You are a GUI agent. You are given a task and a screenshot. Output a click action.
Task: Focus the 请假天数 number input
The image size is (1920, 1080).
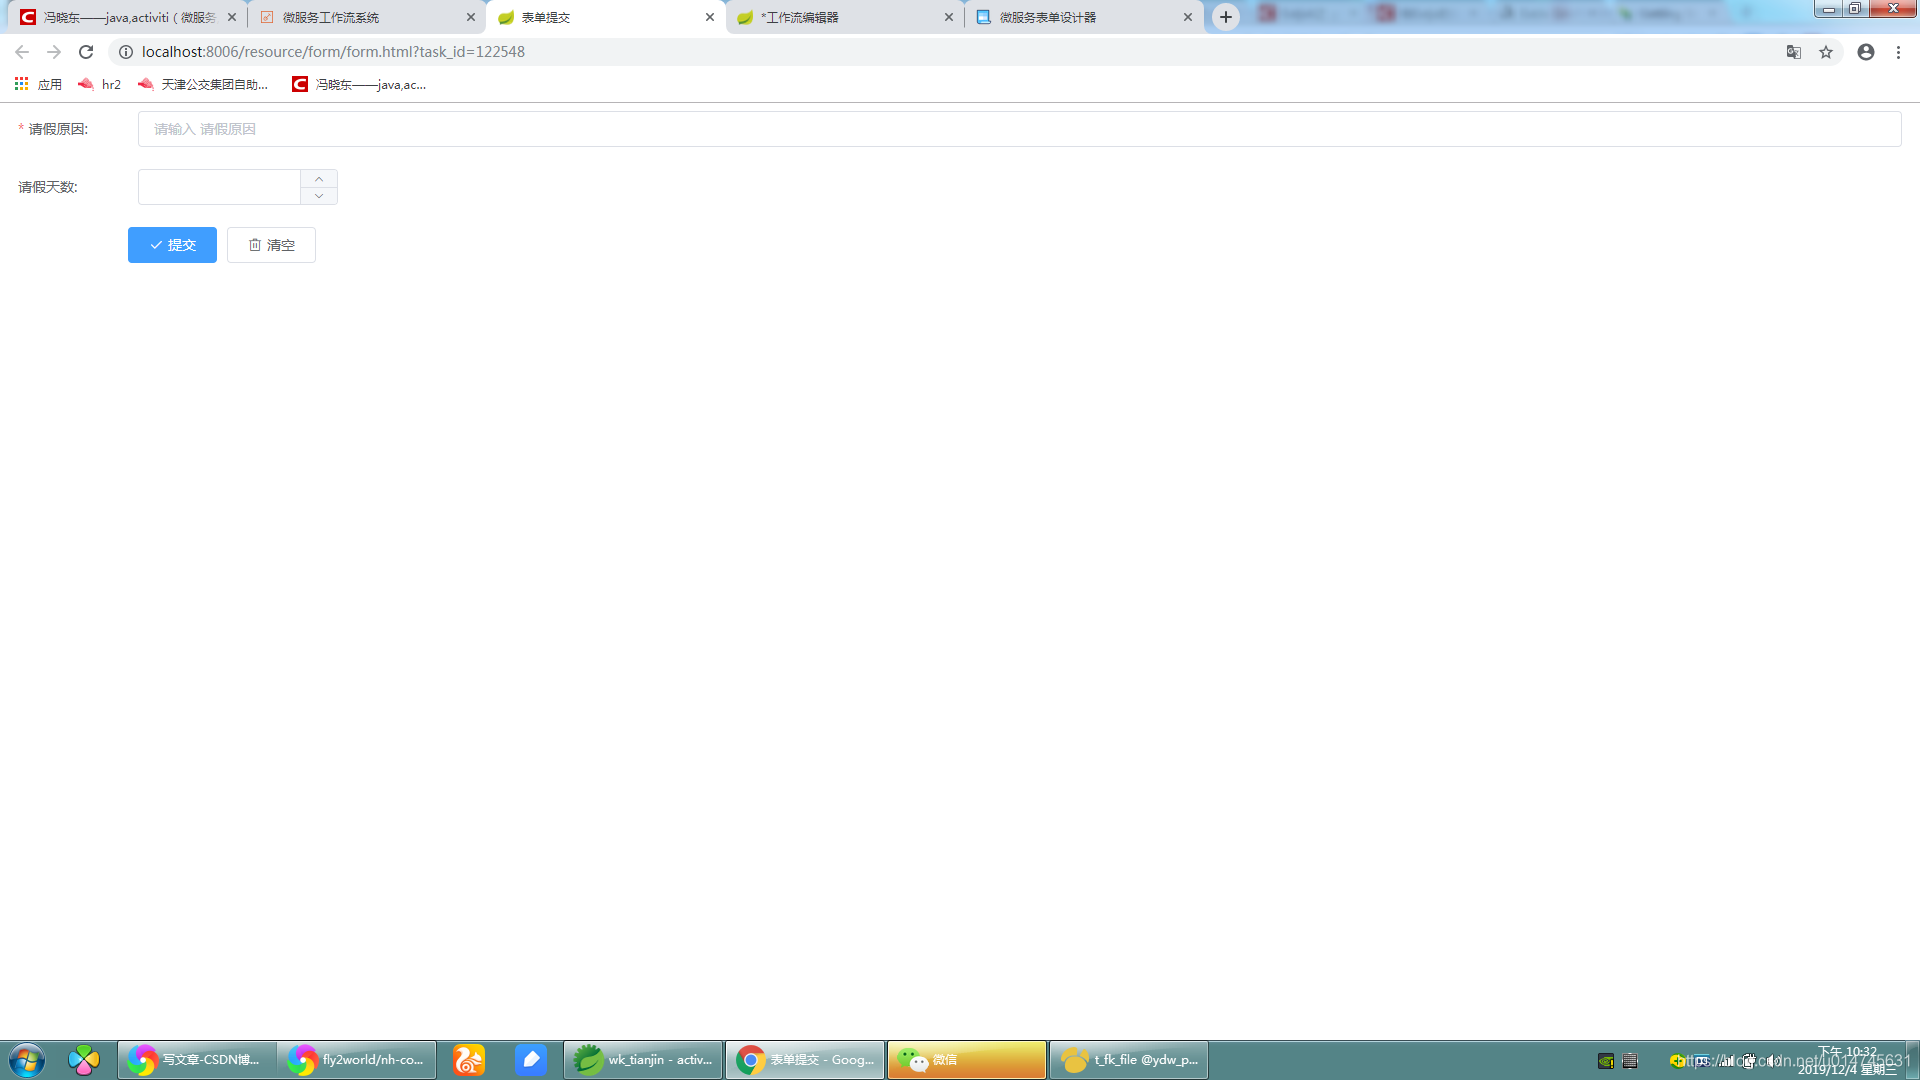219,187
